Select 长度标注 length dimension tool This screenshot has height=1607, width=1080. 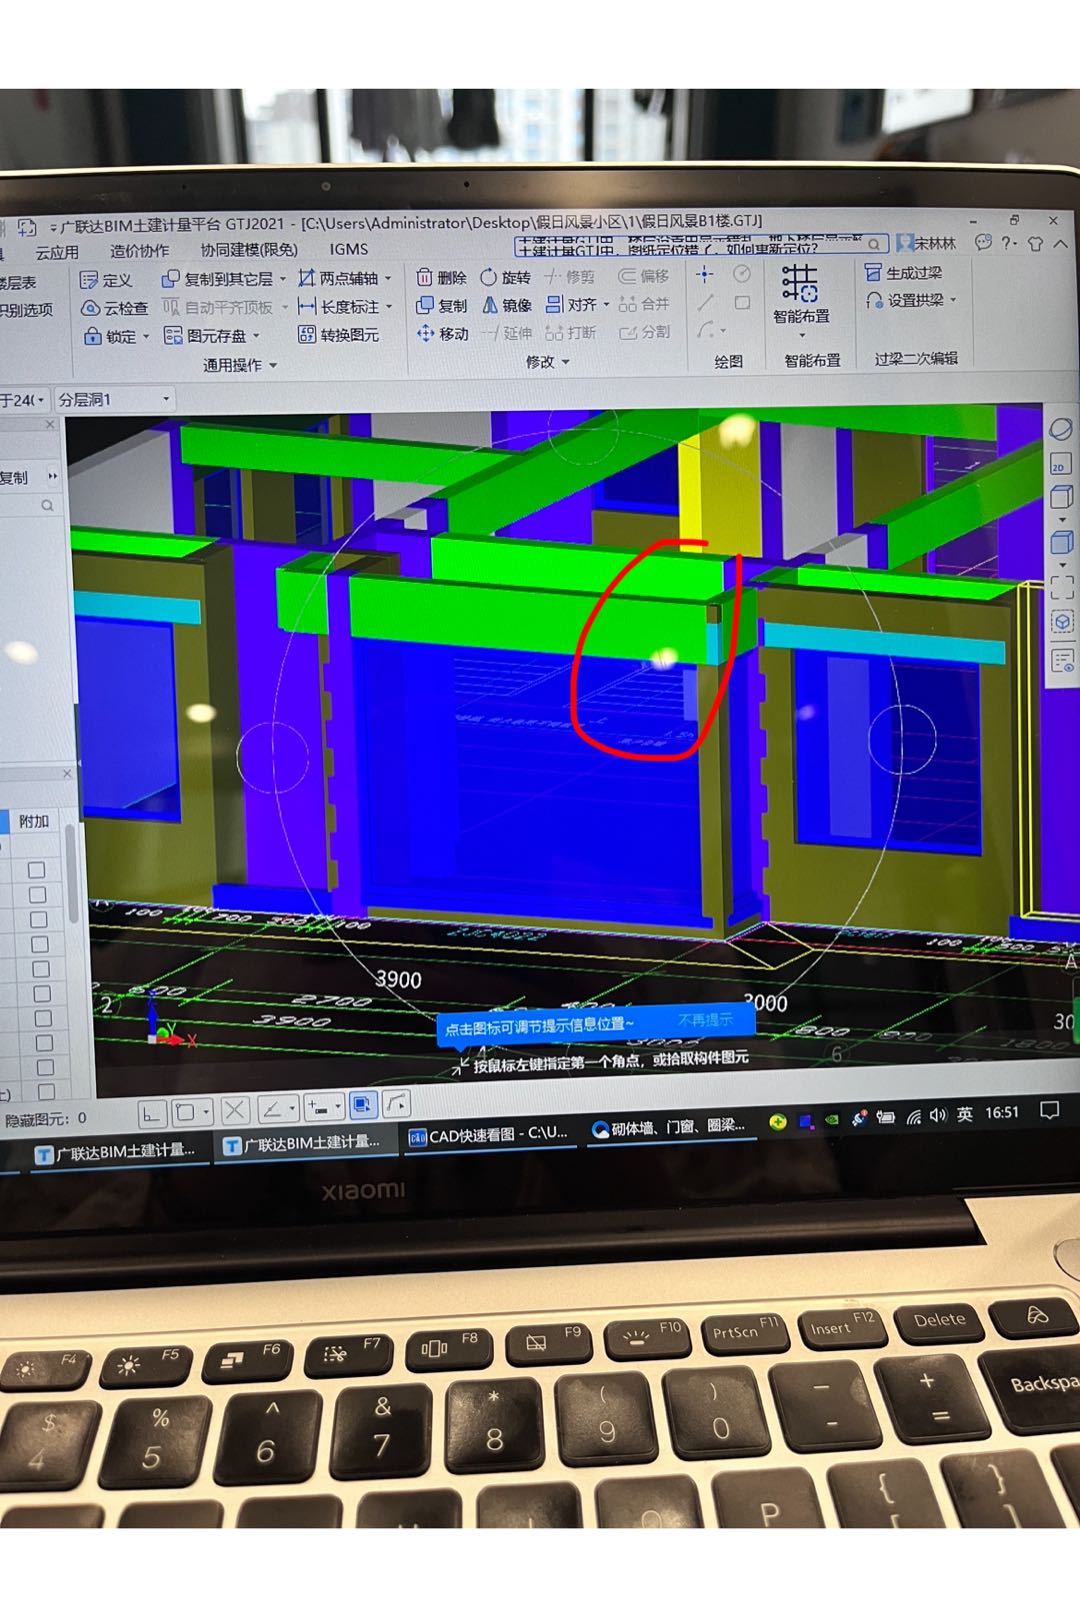pyautogui.click(x=338, y=306)
